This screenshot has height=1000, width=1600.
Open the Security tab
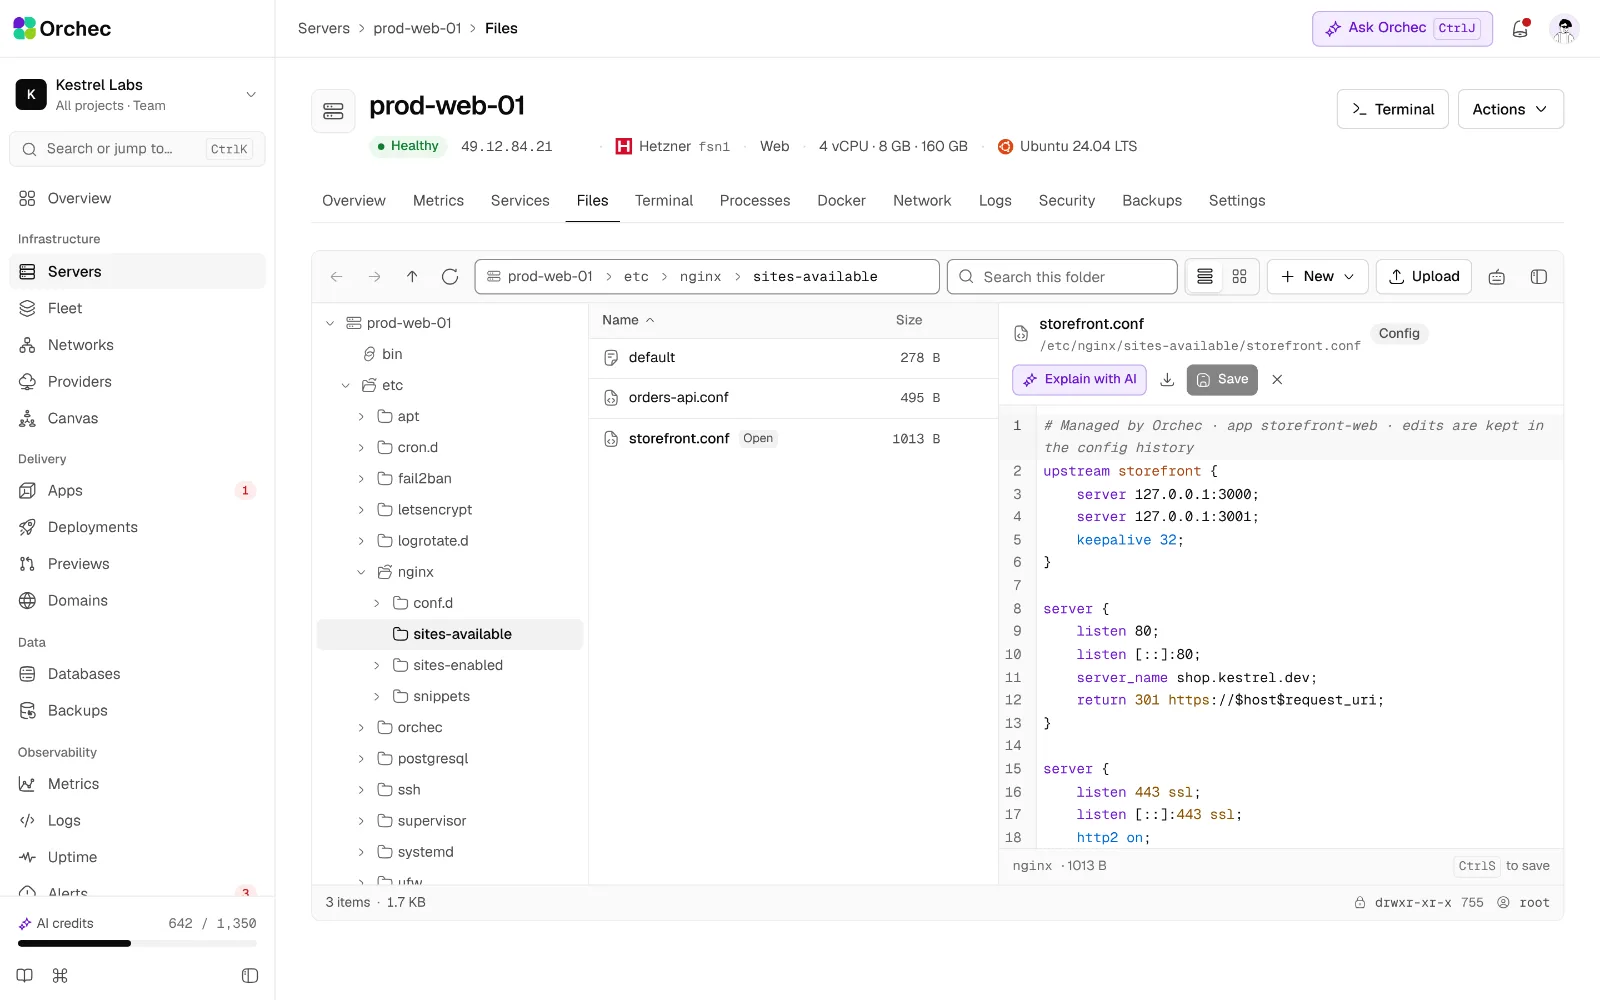tap(1067, 201)
